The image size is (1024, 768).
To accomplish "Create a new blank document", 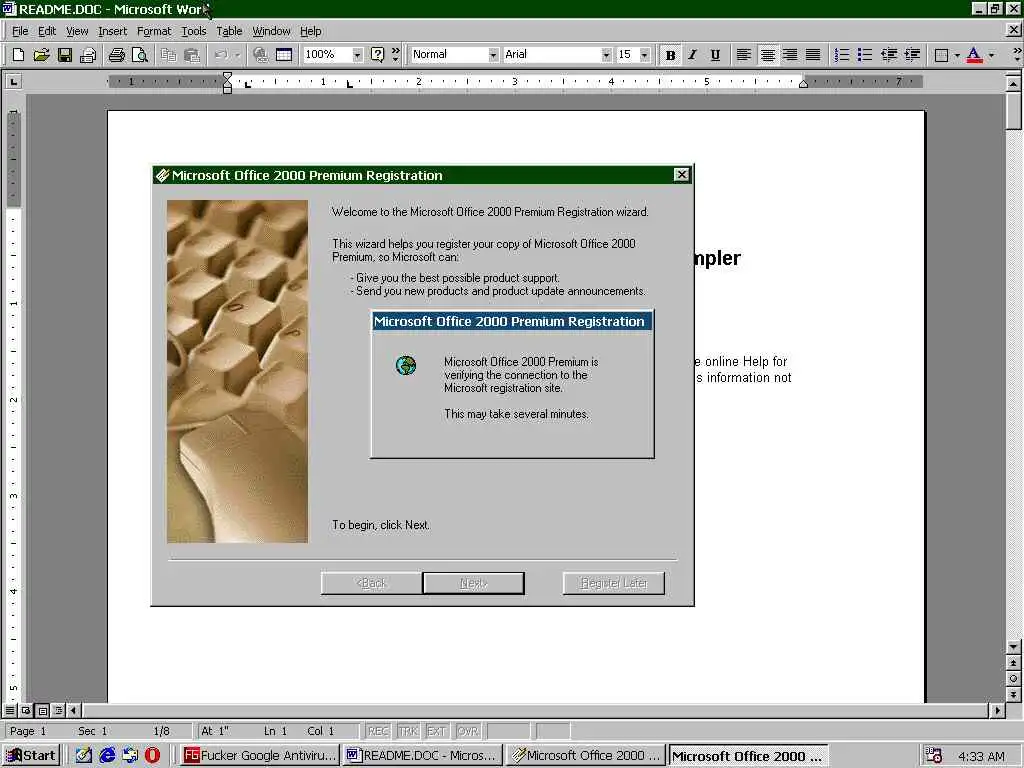I will 18,55.
